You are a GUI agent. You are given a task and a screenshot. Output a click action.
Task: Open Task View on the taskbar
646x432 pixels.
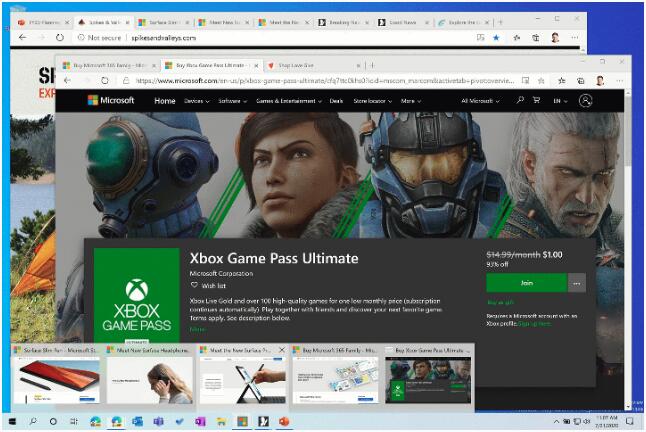(73, 421)
